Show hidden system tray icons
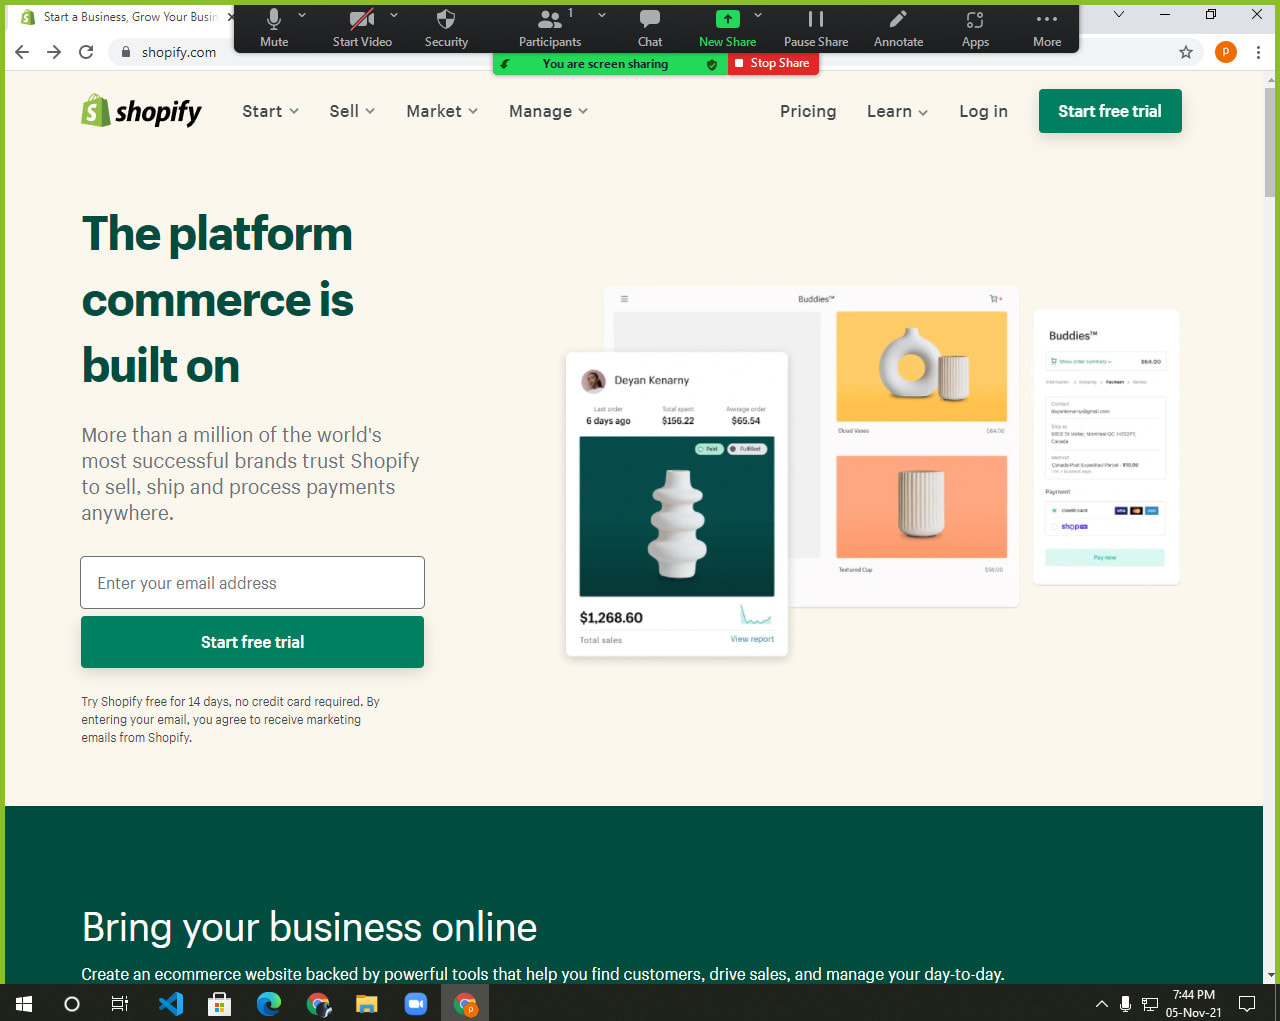The height and width of the screenshot is (1021, 1280). [x=1101, y=1003]
